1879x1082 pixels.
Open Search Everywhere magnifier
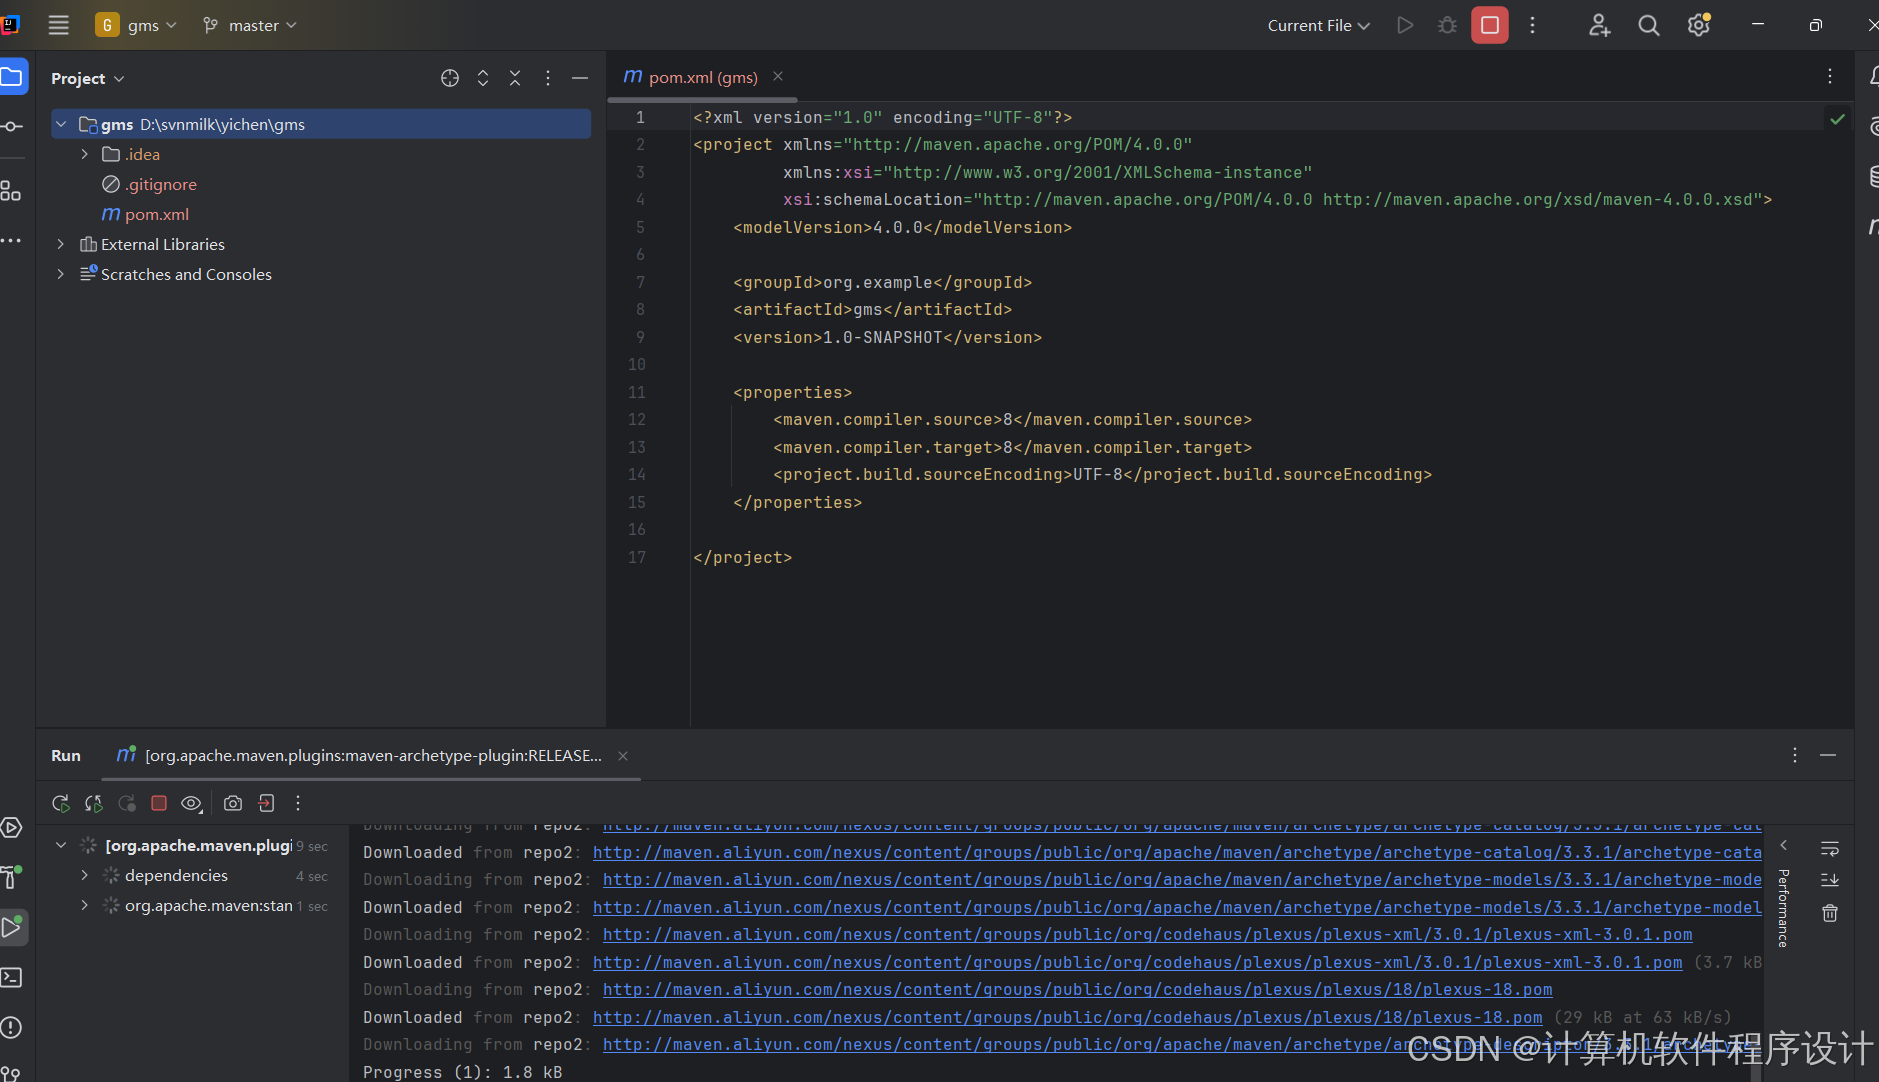coord(1649,25)
